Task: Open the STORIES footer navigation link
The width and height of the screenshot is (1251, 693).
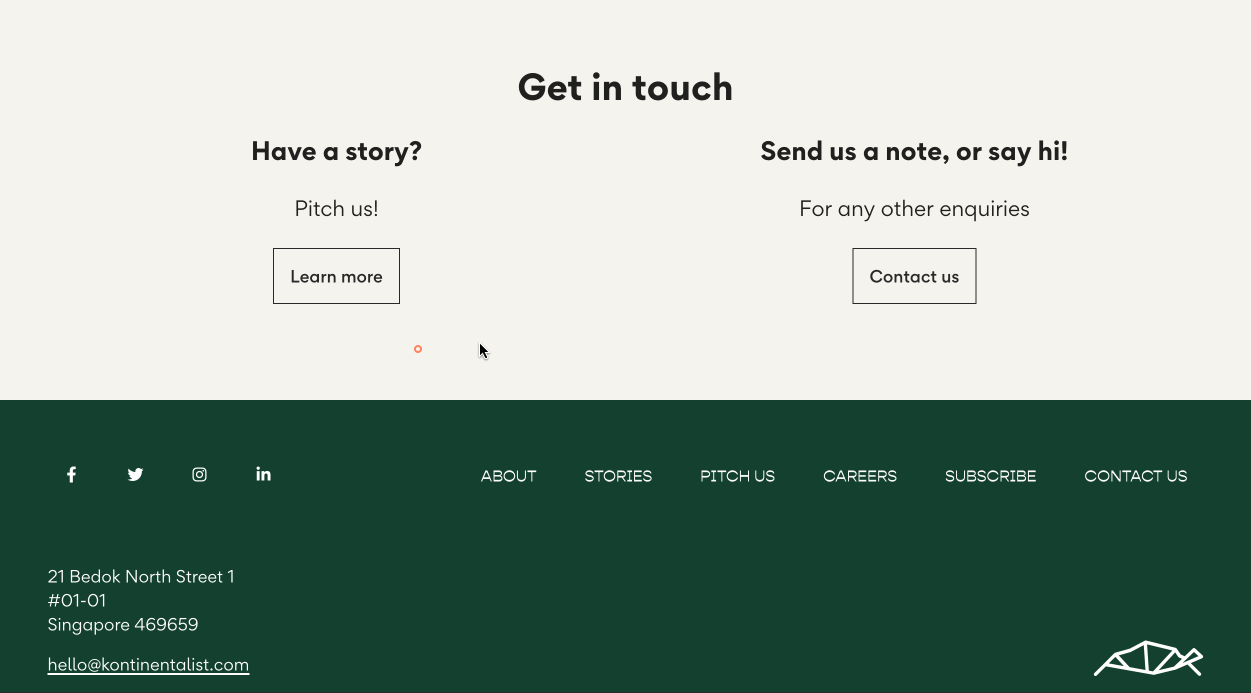Action: (618, 476)
